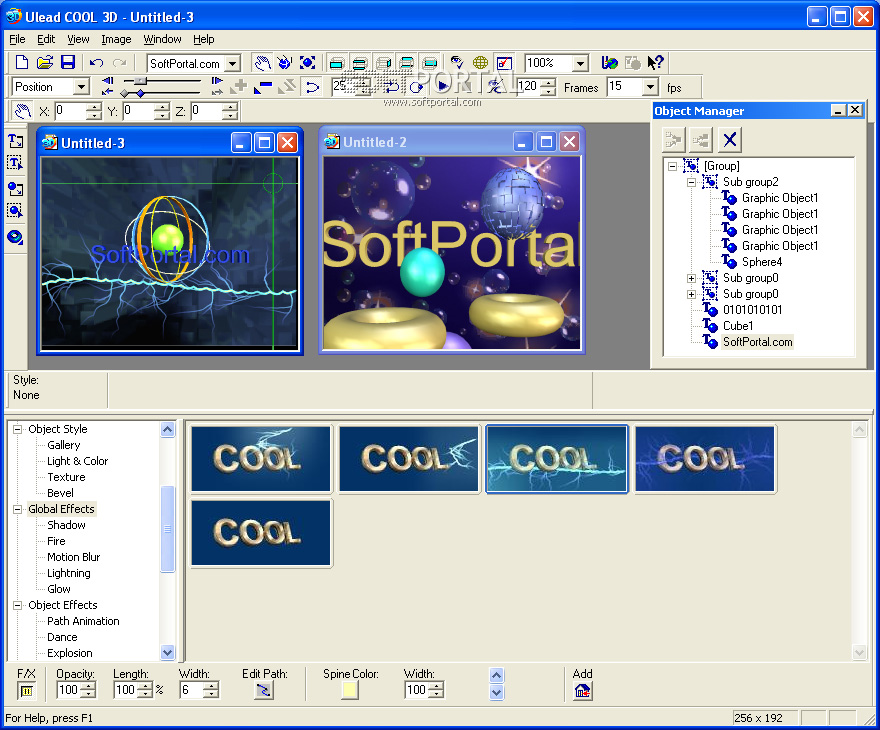
Task: Open the Image menu
Action: (x=116, y=39)
